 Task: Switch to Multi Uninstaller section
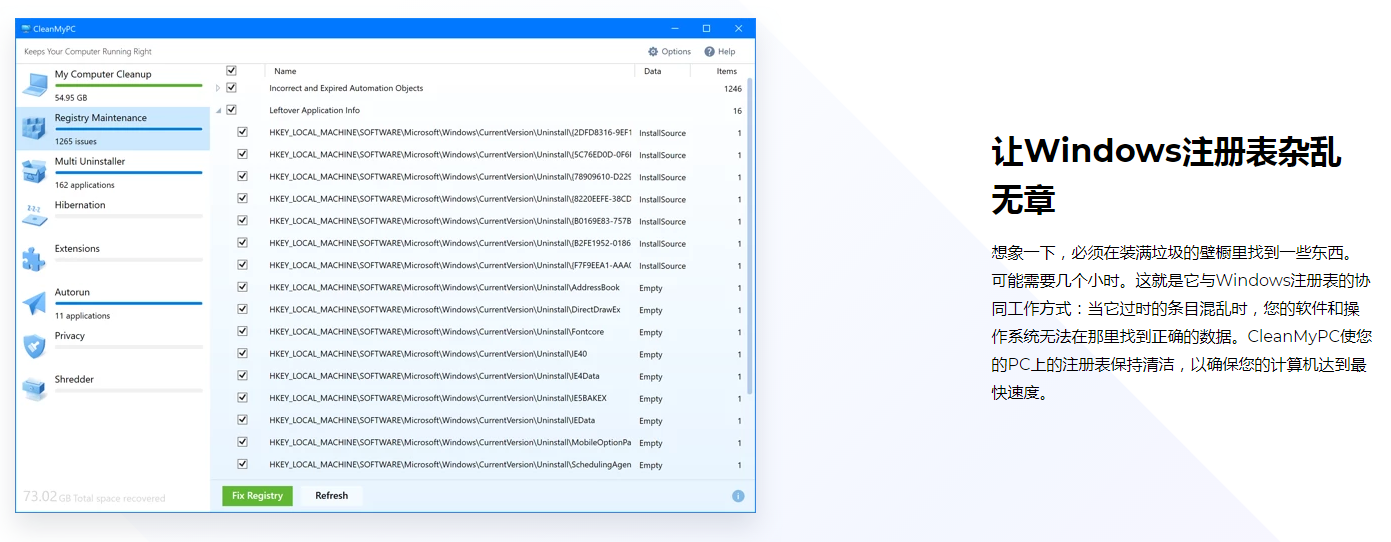click(113, 172)
